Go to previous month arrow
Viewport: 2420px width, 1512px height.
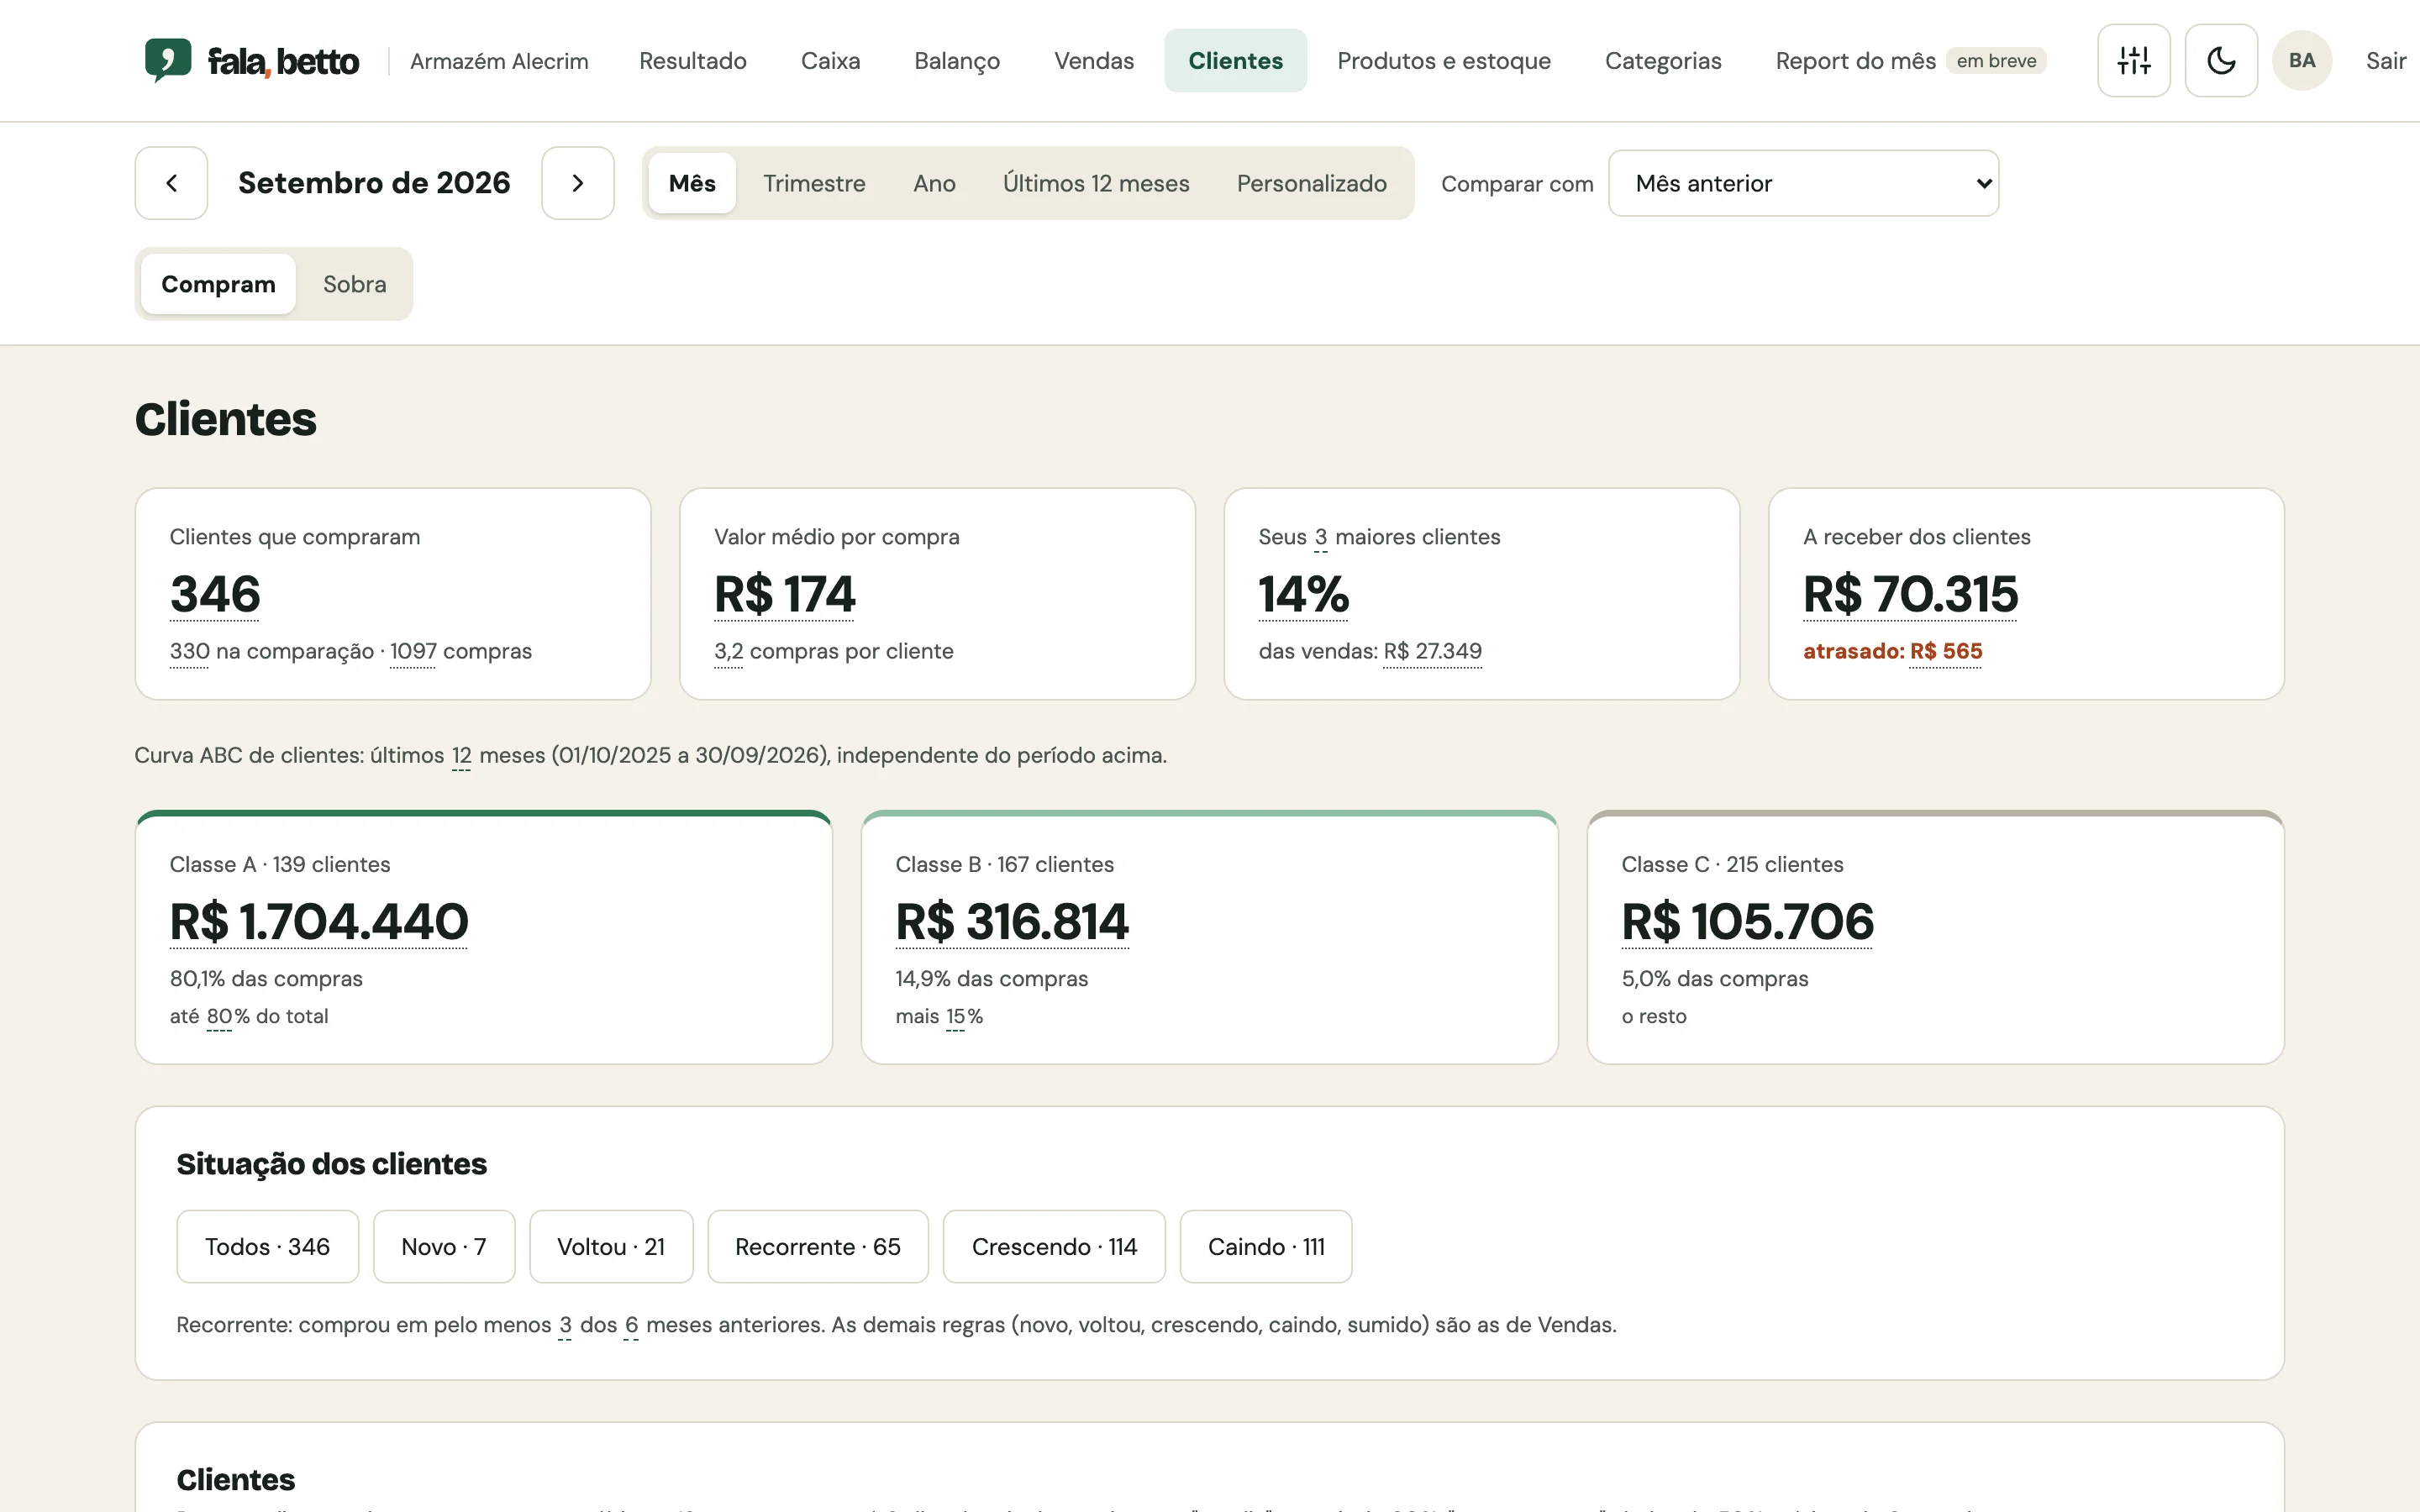click(x=171, y=183)
